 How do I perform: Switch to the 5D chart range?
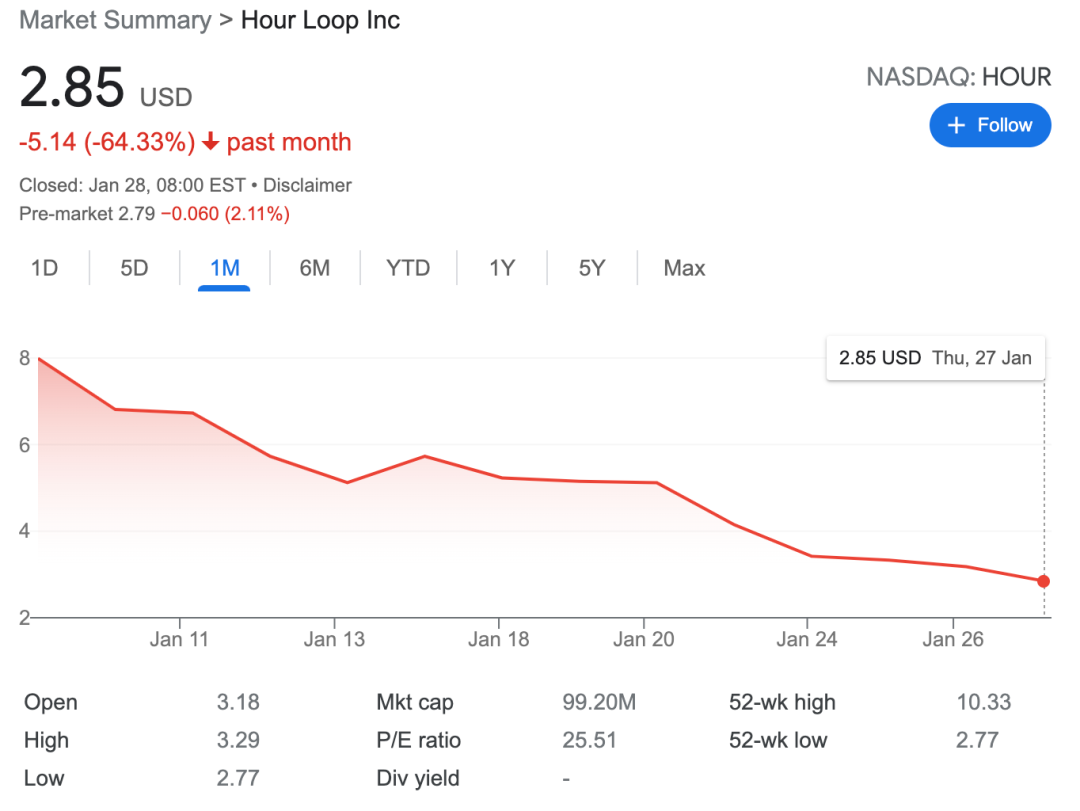click(134, 268)
